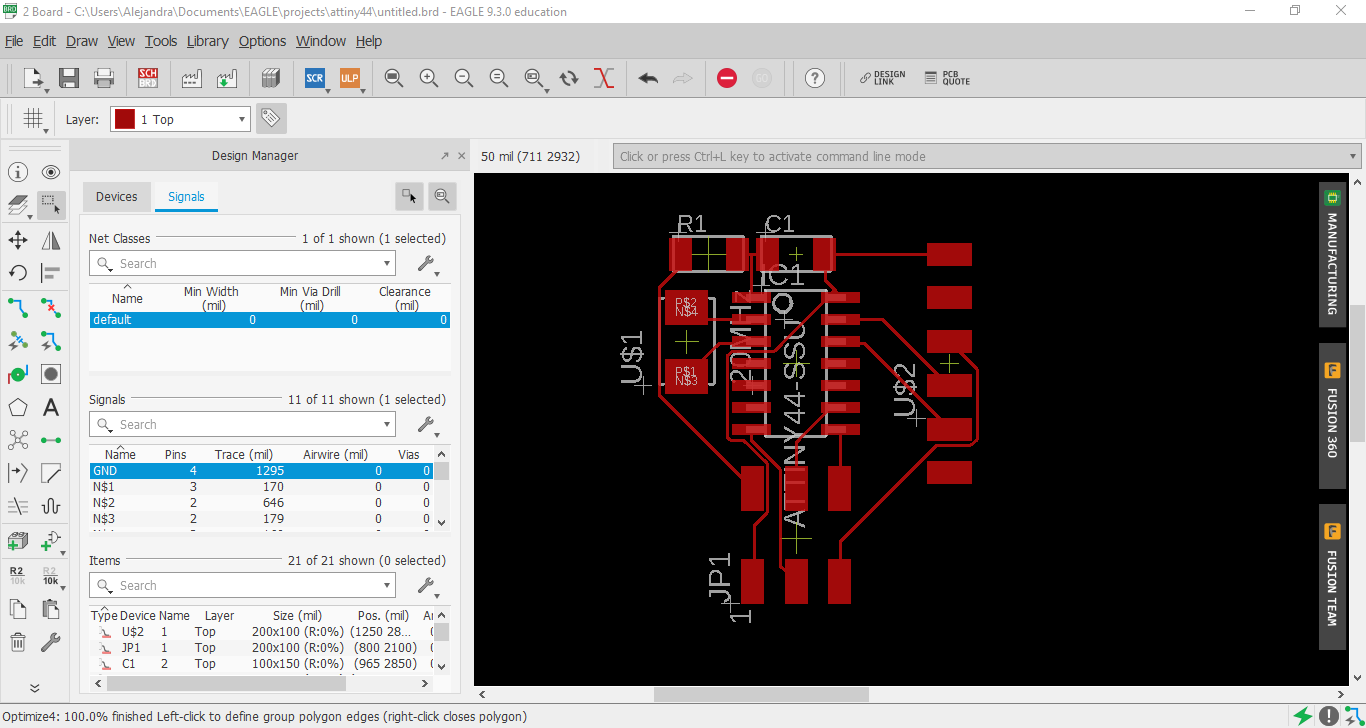
Task: Switch to the Devices tab
Action: [x=116, y=197]
